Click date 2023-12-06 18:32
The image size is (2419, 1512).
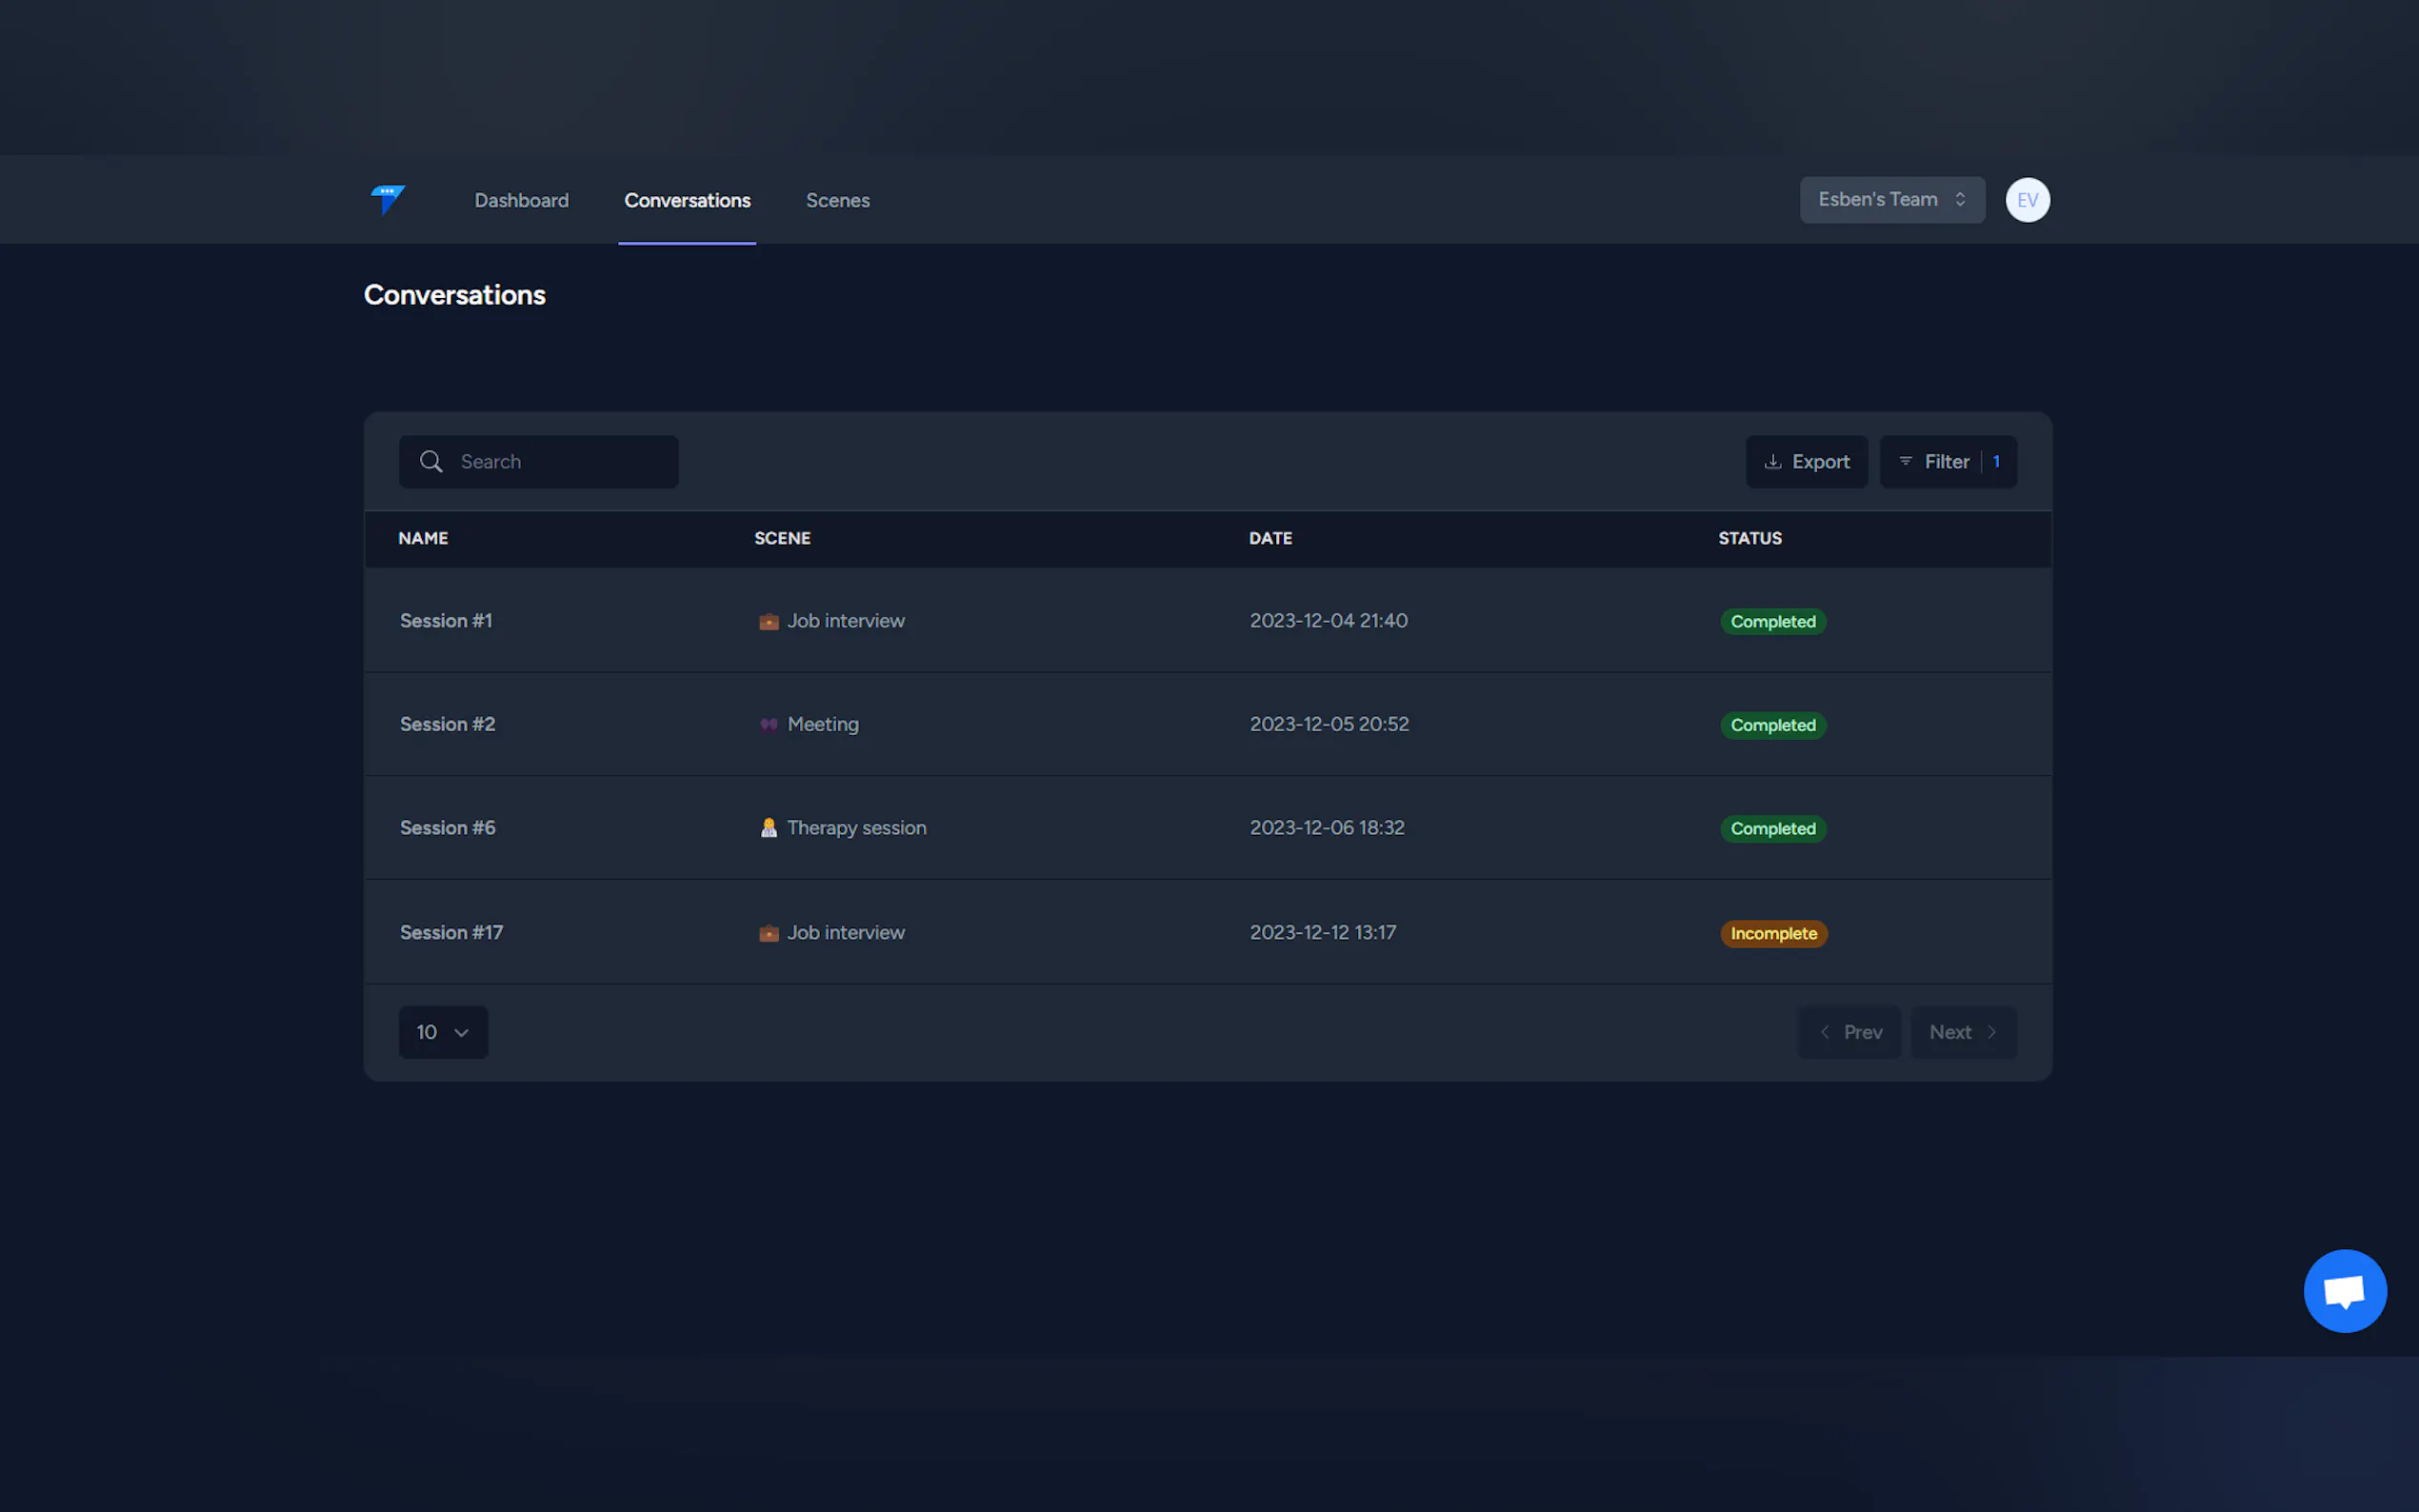pyautogui.click(x=1327, y=827)
